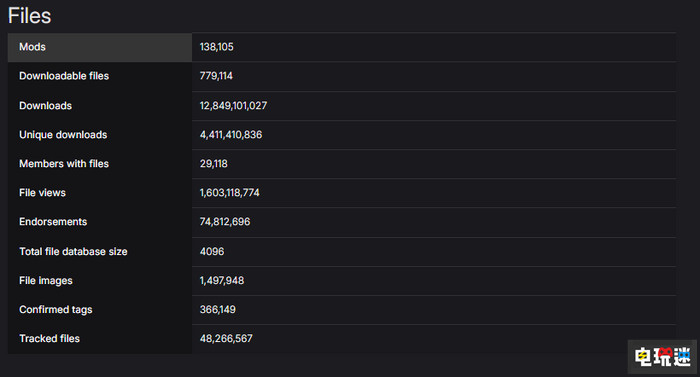Select the Downloads row label
700x377 pixels.
pyautogui.click(x=46, y=106)
